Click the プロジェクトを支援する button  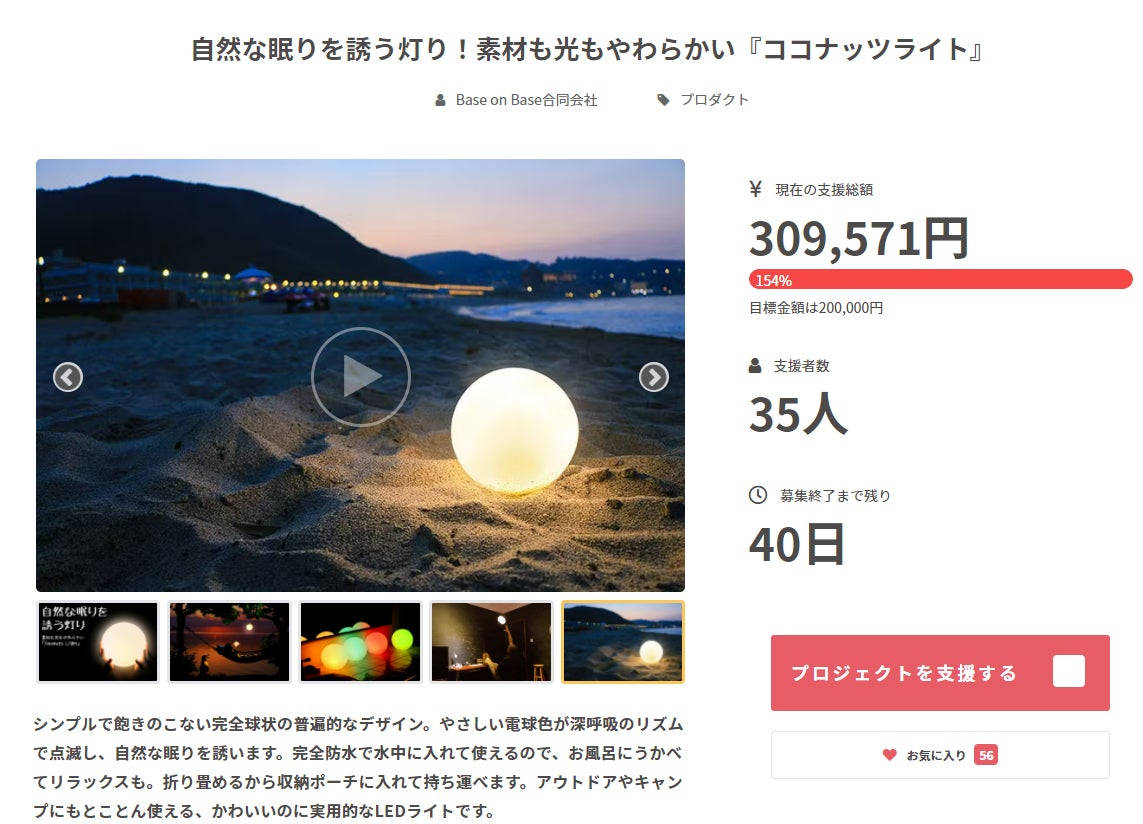point(940,672)
